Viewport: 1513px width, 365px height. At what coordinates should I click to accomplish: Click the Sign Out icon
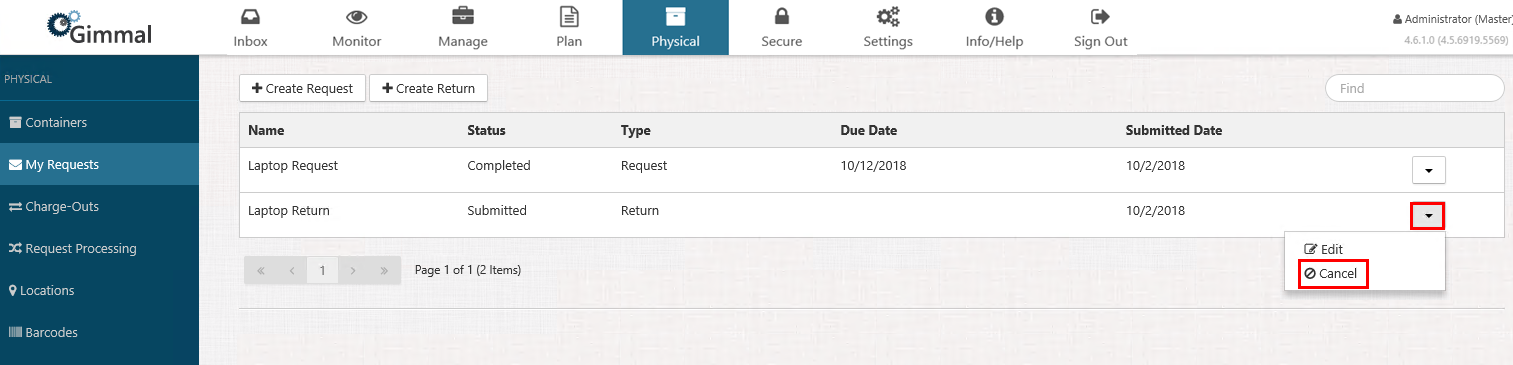coord(1100,17)
